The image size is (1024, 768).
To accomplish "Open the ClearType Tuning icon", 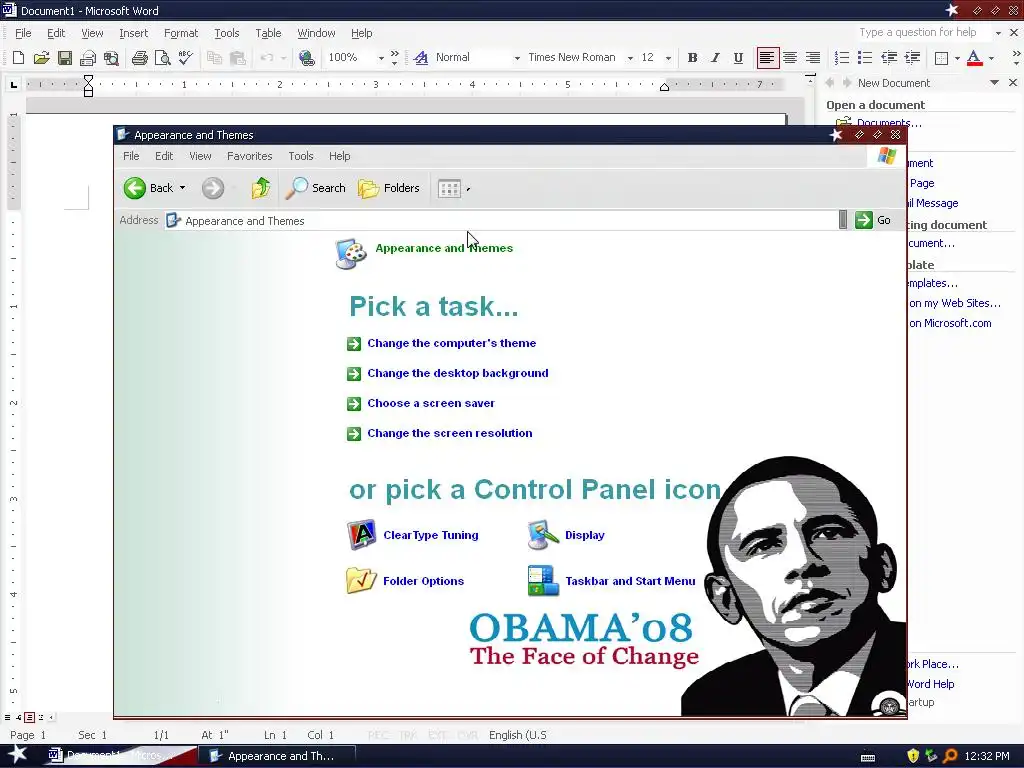I will click(x=361, y=535).
